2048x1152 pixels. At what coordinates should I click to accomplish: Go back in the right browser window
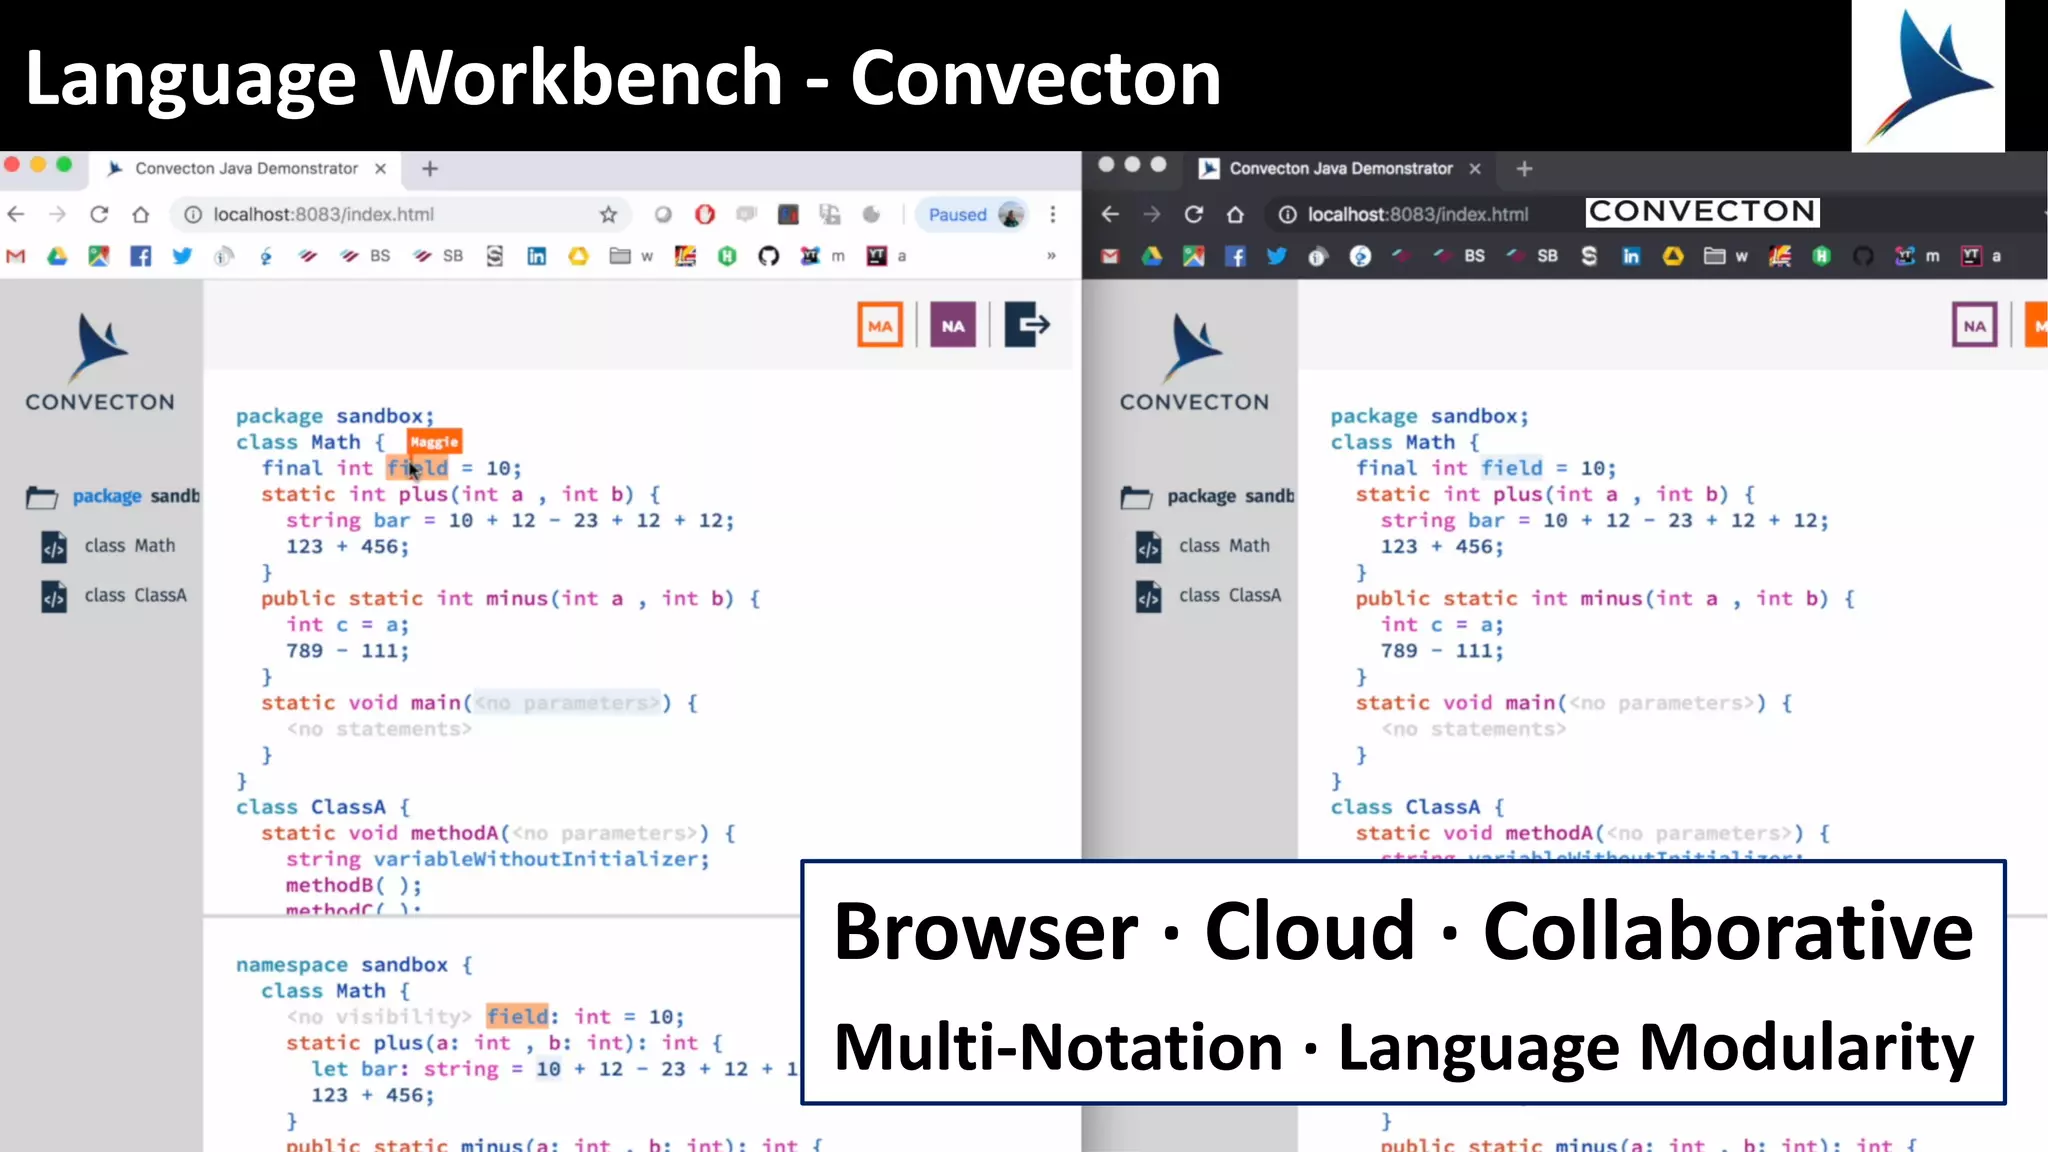1110,214
